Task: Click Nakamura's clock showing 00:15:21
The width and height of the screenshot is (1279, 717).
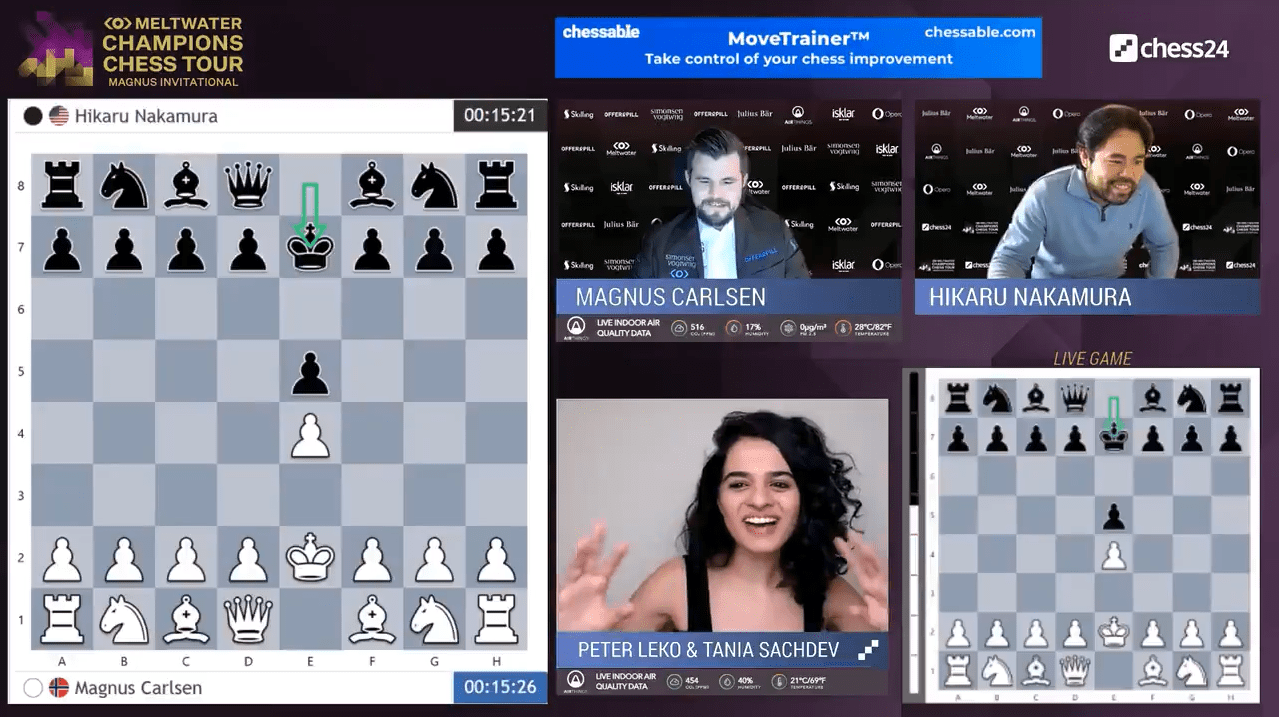Action: point(500,115)
